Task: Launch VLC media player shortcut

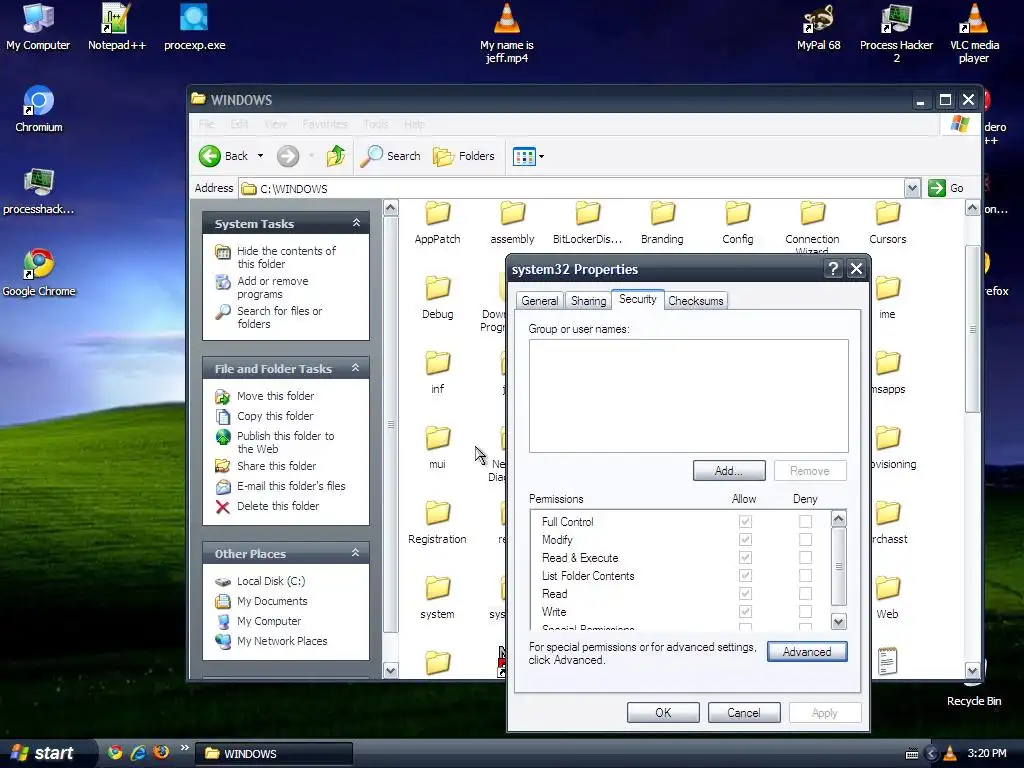Action: pyautogui.click(x=974, y=33)
